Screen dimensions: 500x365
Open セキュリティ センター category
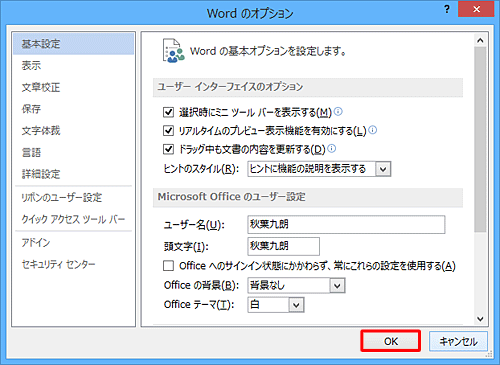pyautogui.click(x=74, y=264)
